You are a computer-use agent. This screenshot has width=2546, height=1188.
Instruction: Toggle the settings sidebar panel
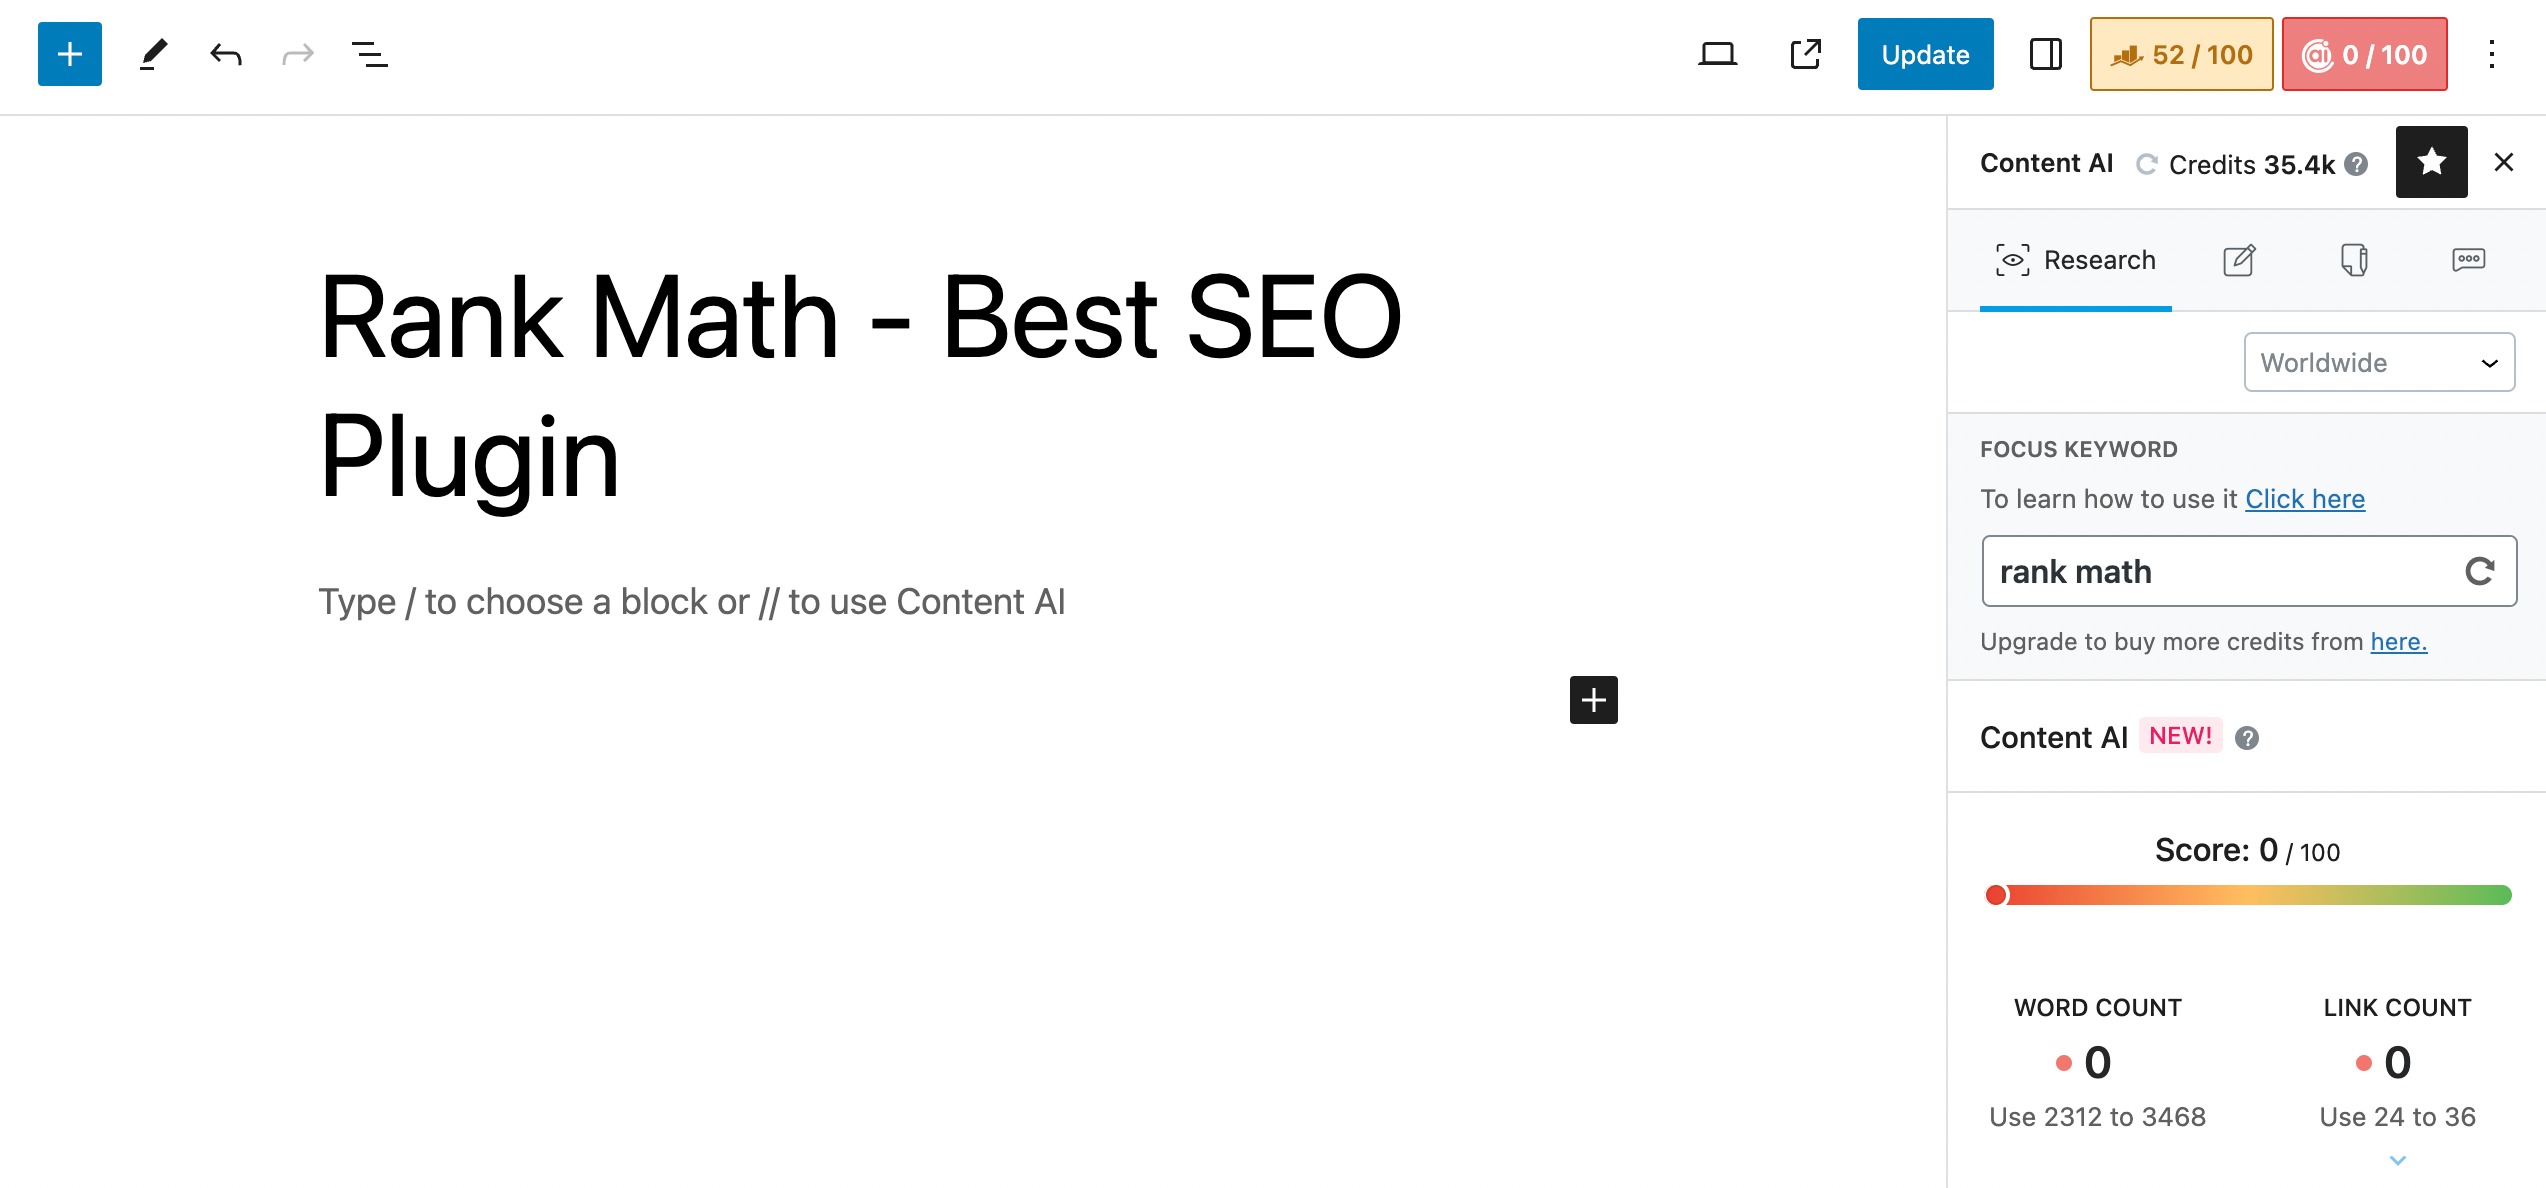pyautogui.click(x=2045, y=54)
